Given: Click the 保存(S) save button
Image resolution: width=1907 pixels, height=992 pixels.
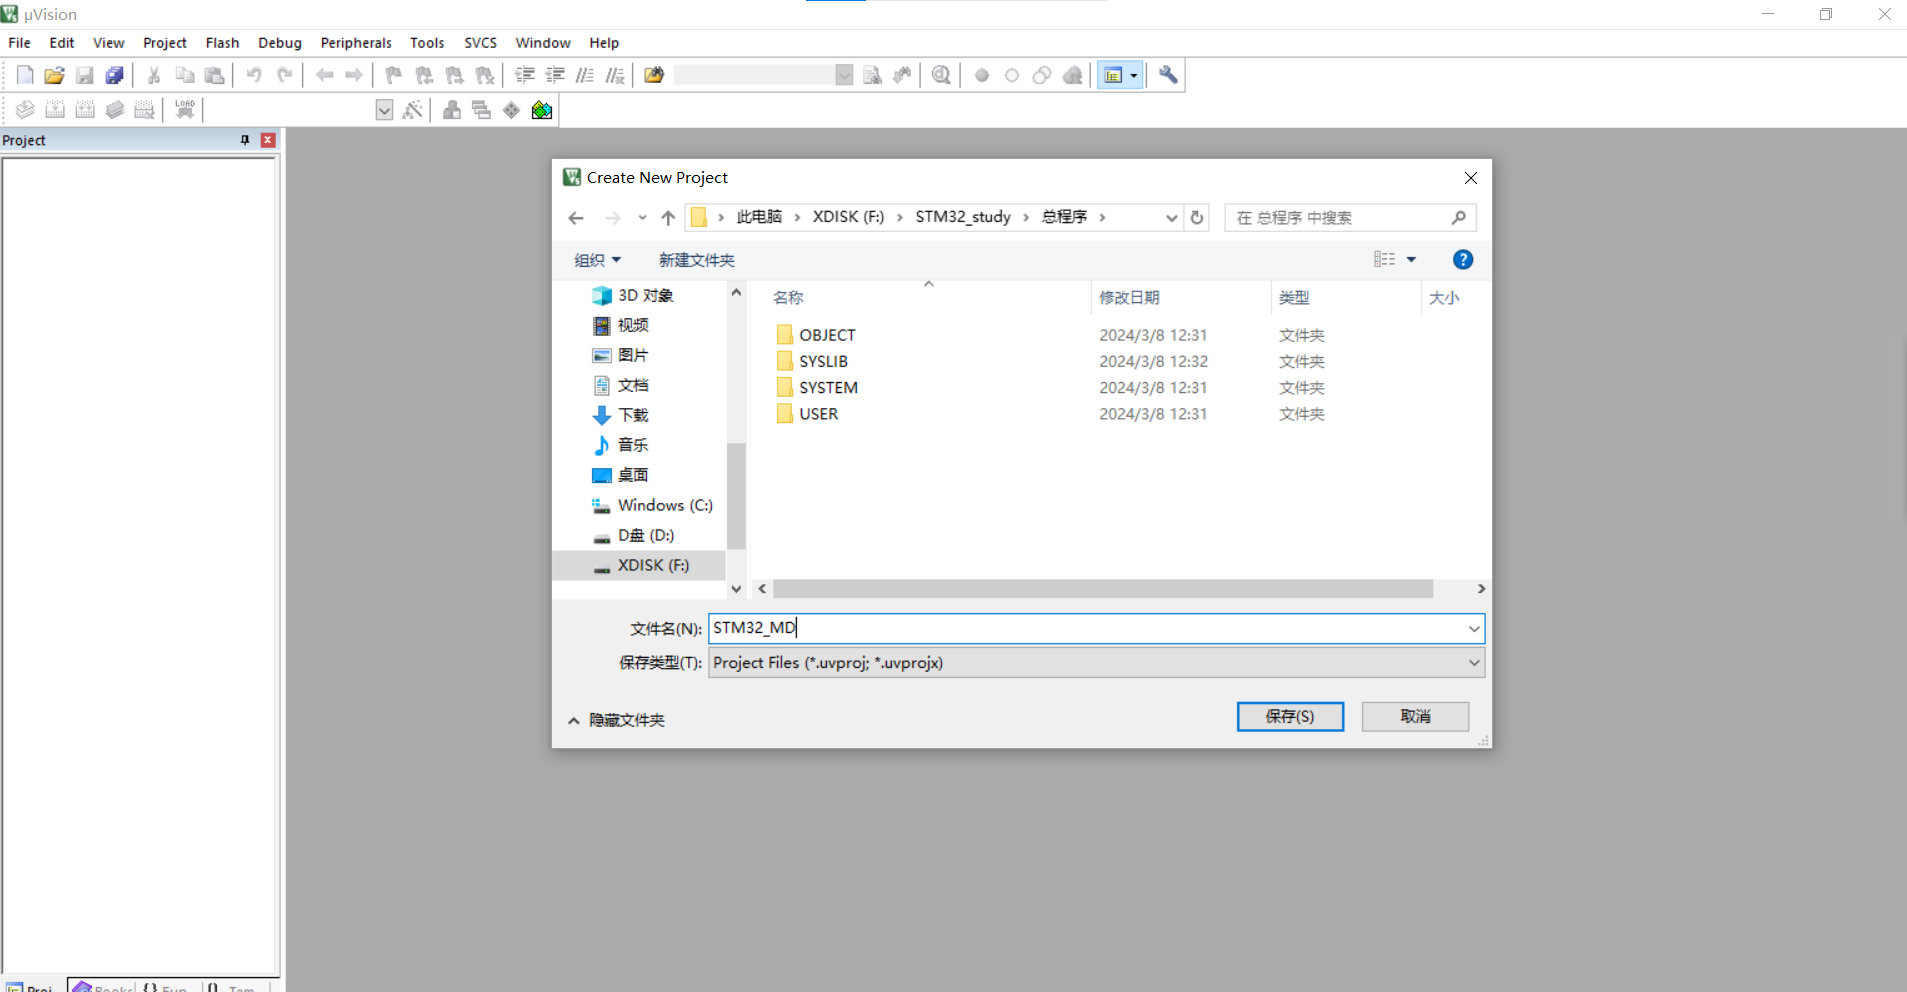Looking at the screenshot, I should pyautogui.click(x=1290, y=716).
